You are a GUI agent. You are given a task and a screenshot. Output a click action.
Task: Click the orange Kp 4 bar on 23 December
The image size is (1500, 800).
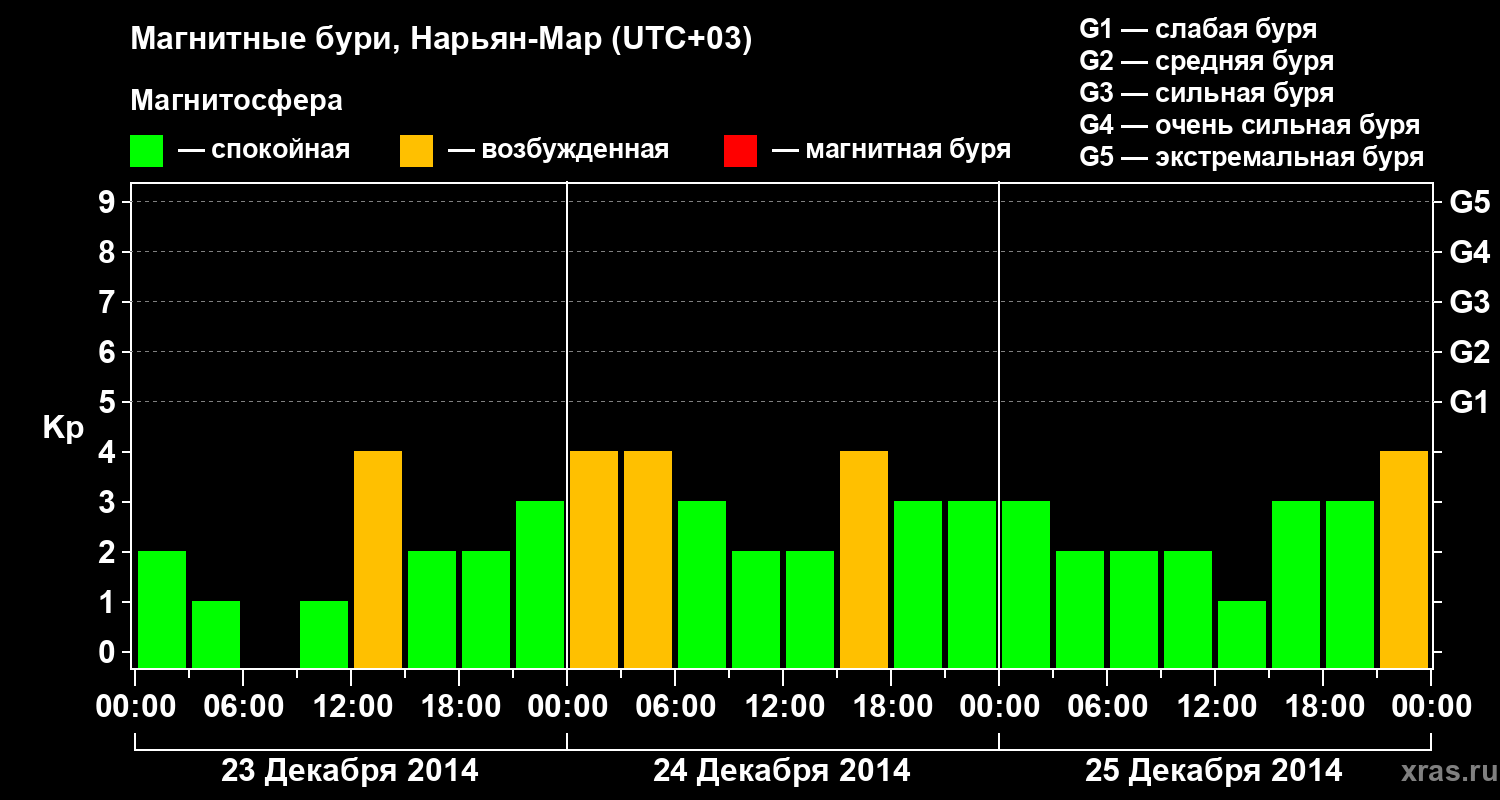[378, 559]
